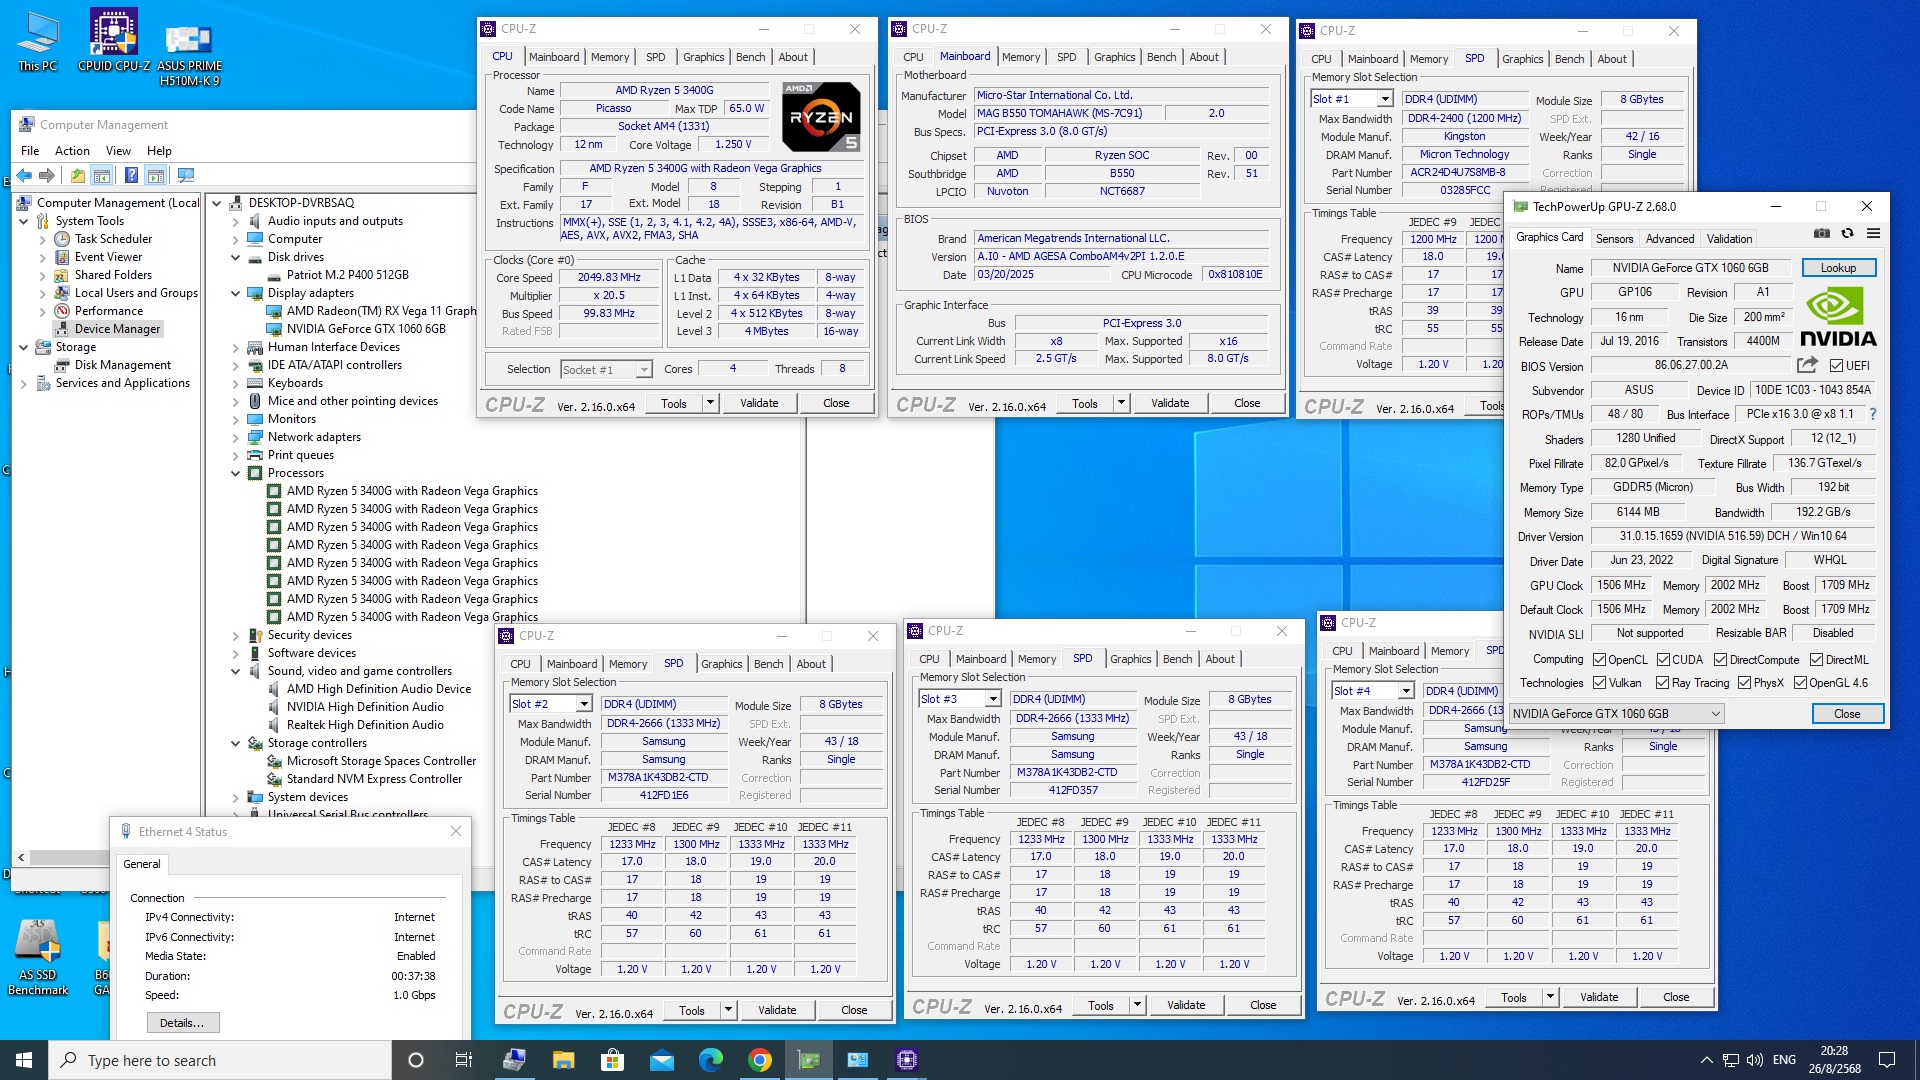Click the Up One Level folder icon
Screen dimensions: 1920x1080
click(78, 176)
